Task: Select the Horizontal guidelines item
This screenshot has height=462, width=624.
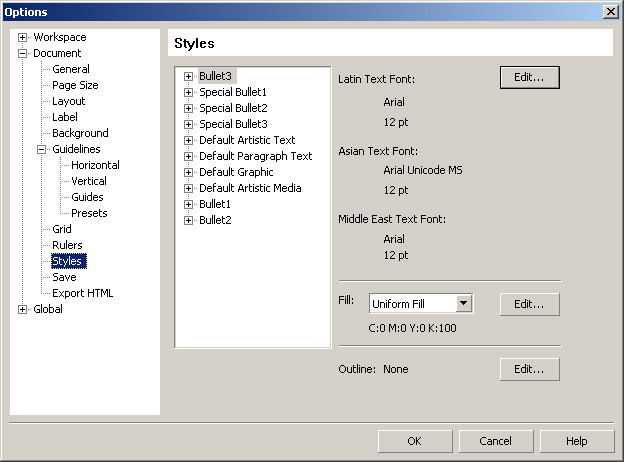Action: [95, 165]
